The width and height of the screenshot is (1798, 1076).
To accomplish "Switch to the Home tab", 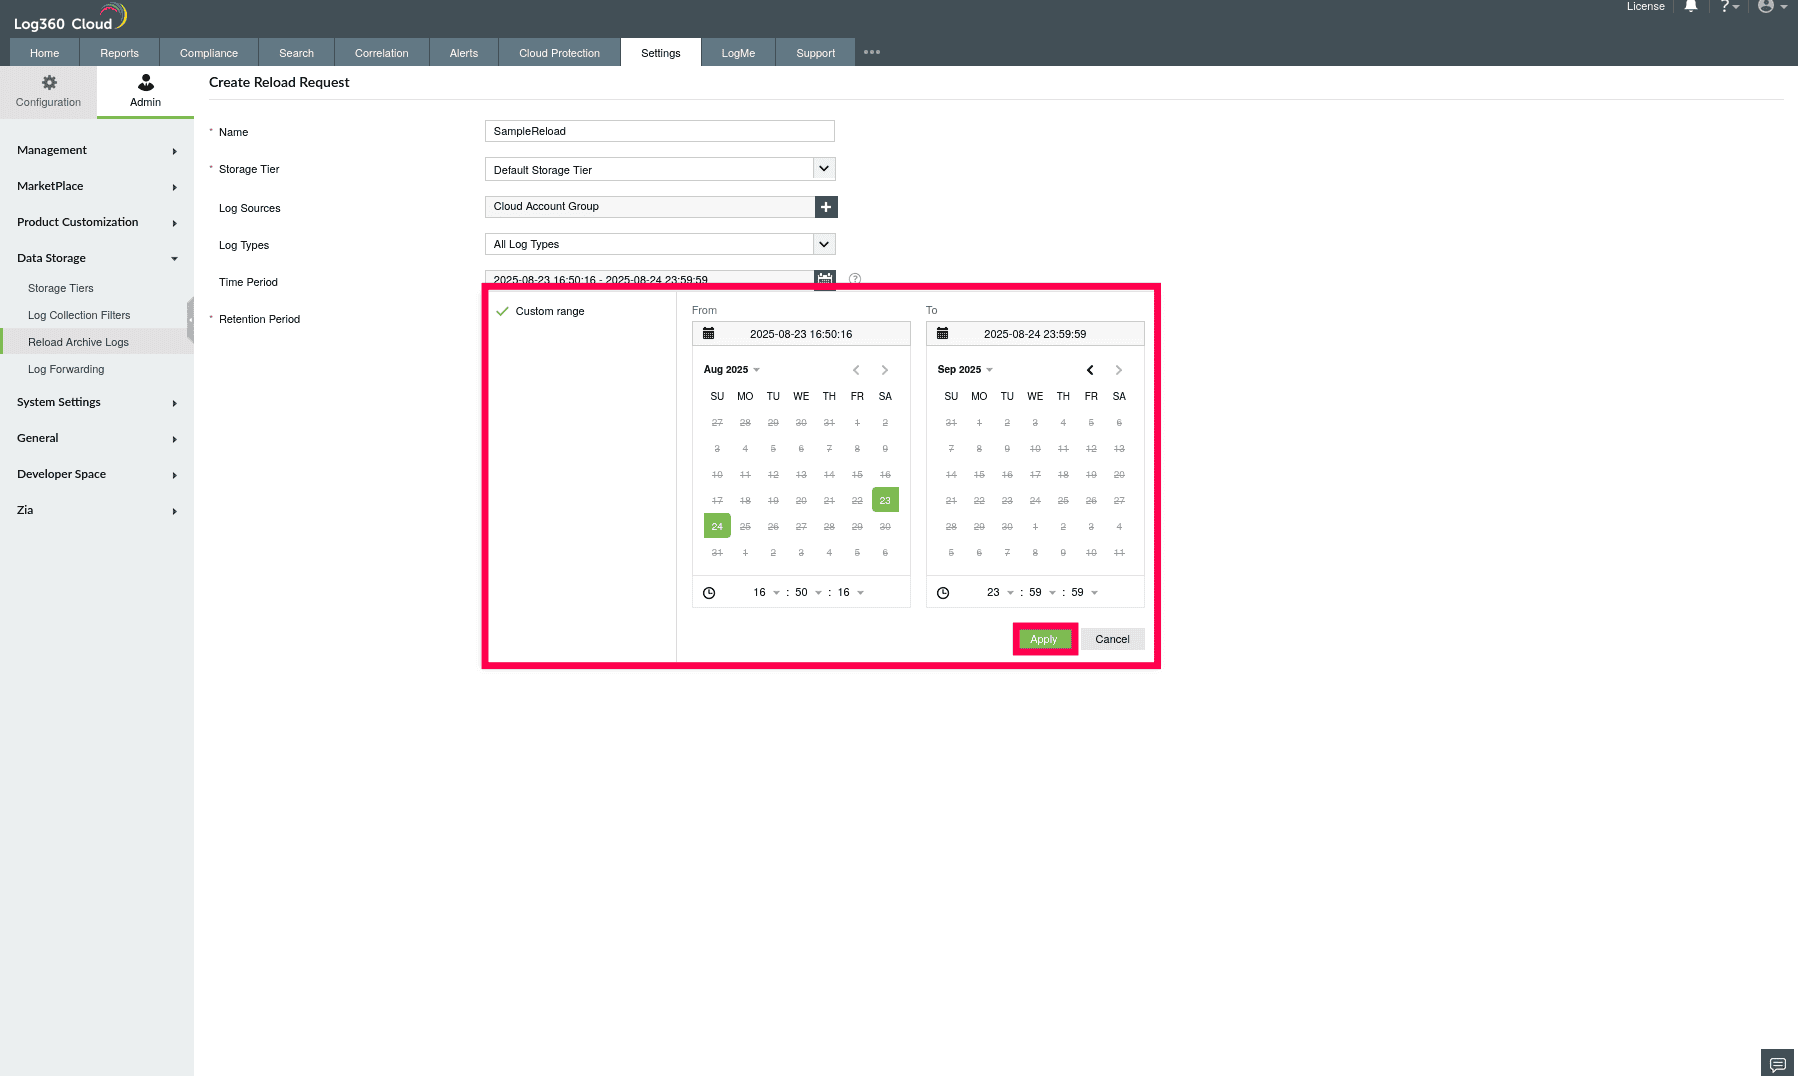I will click(45, 53).
